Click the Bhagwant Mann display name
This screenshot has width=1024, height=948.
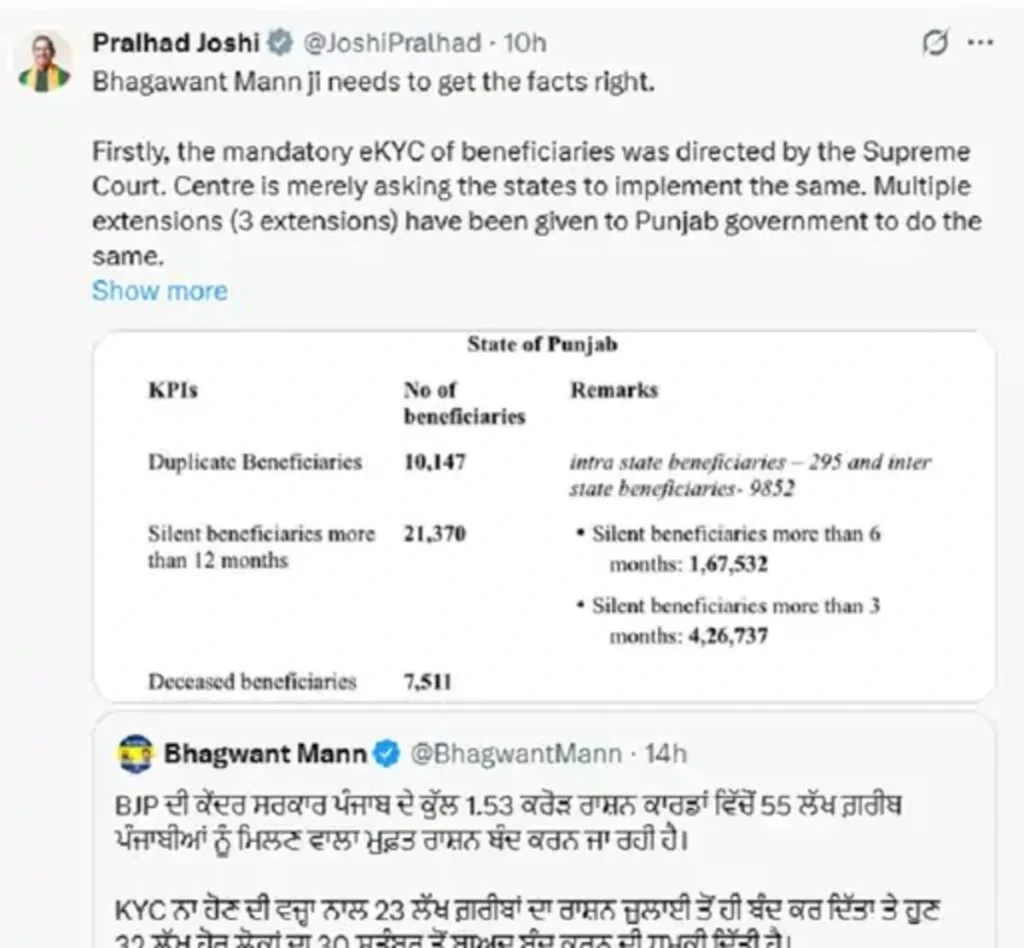264,754
